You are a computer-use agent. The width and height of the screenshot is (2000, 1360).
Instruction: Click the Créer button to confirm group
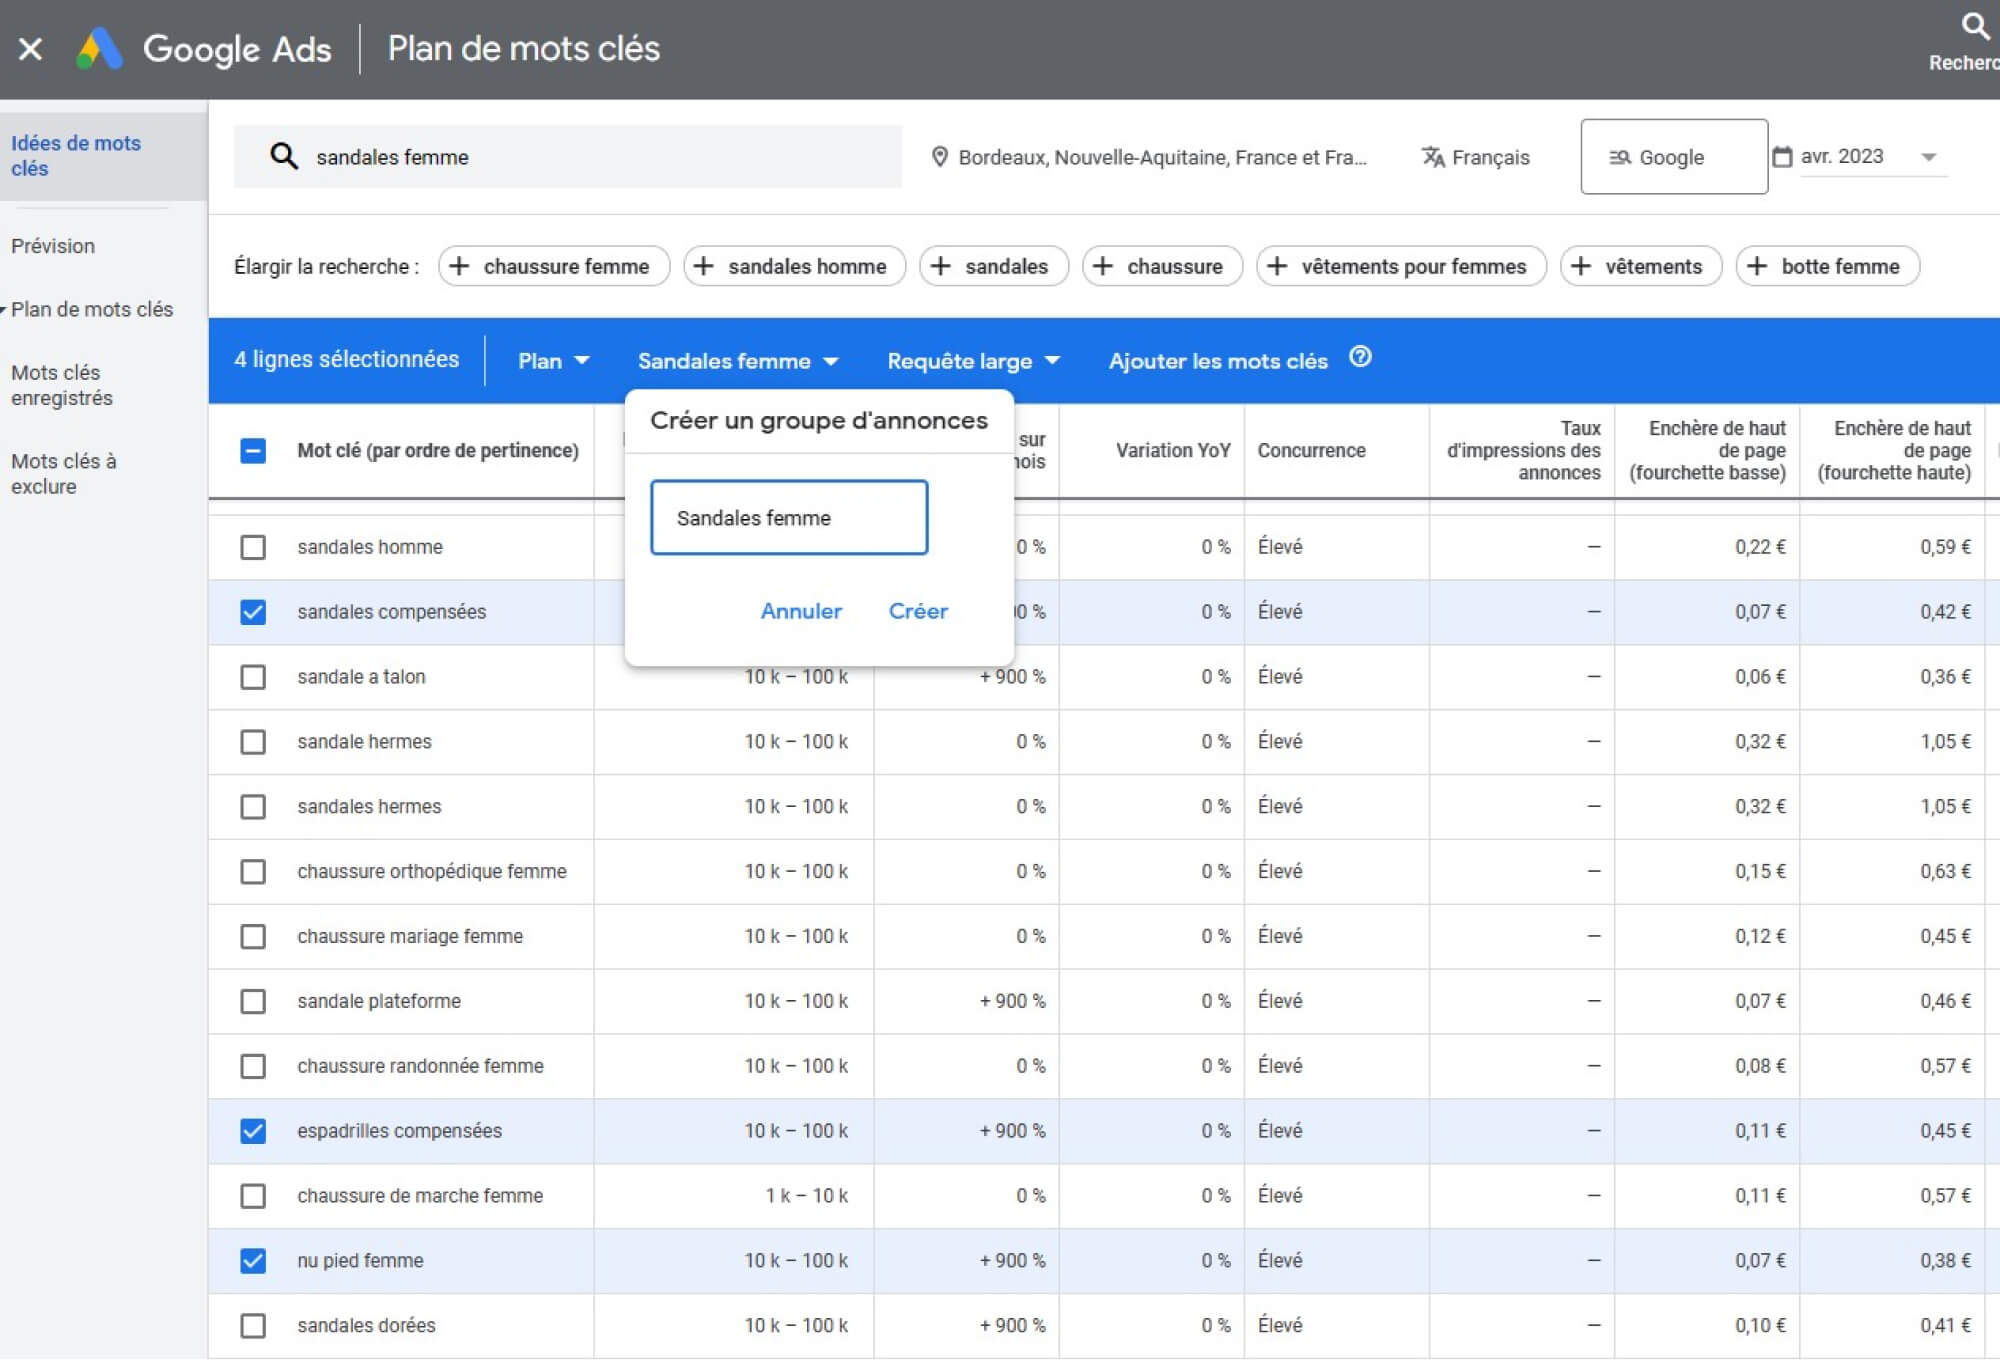click(x=918, y=609)
